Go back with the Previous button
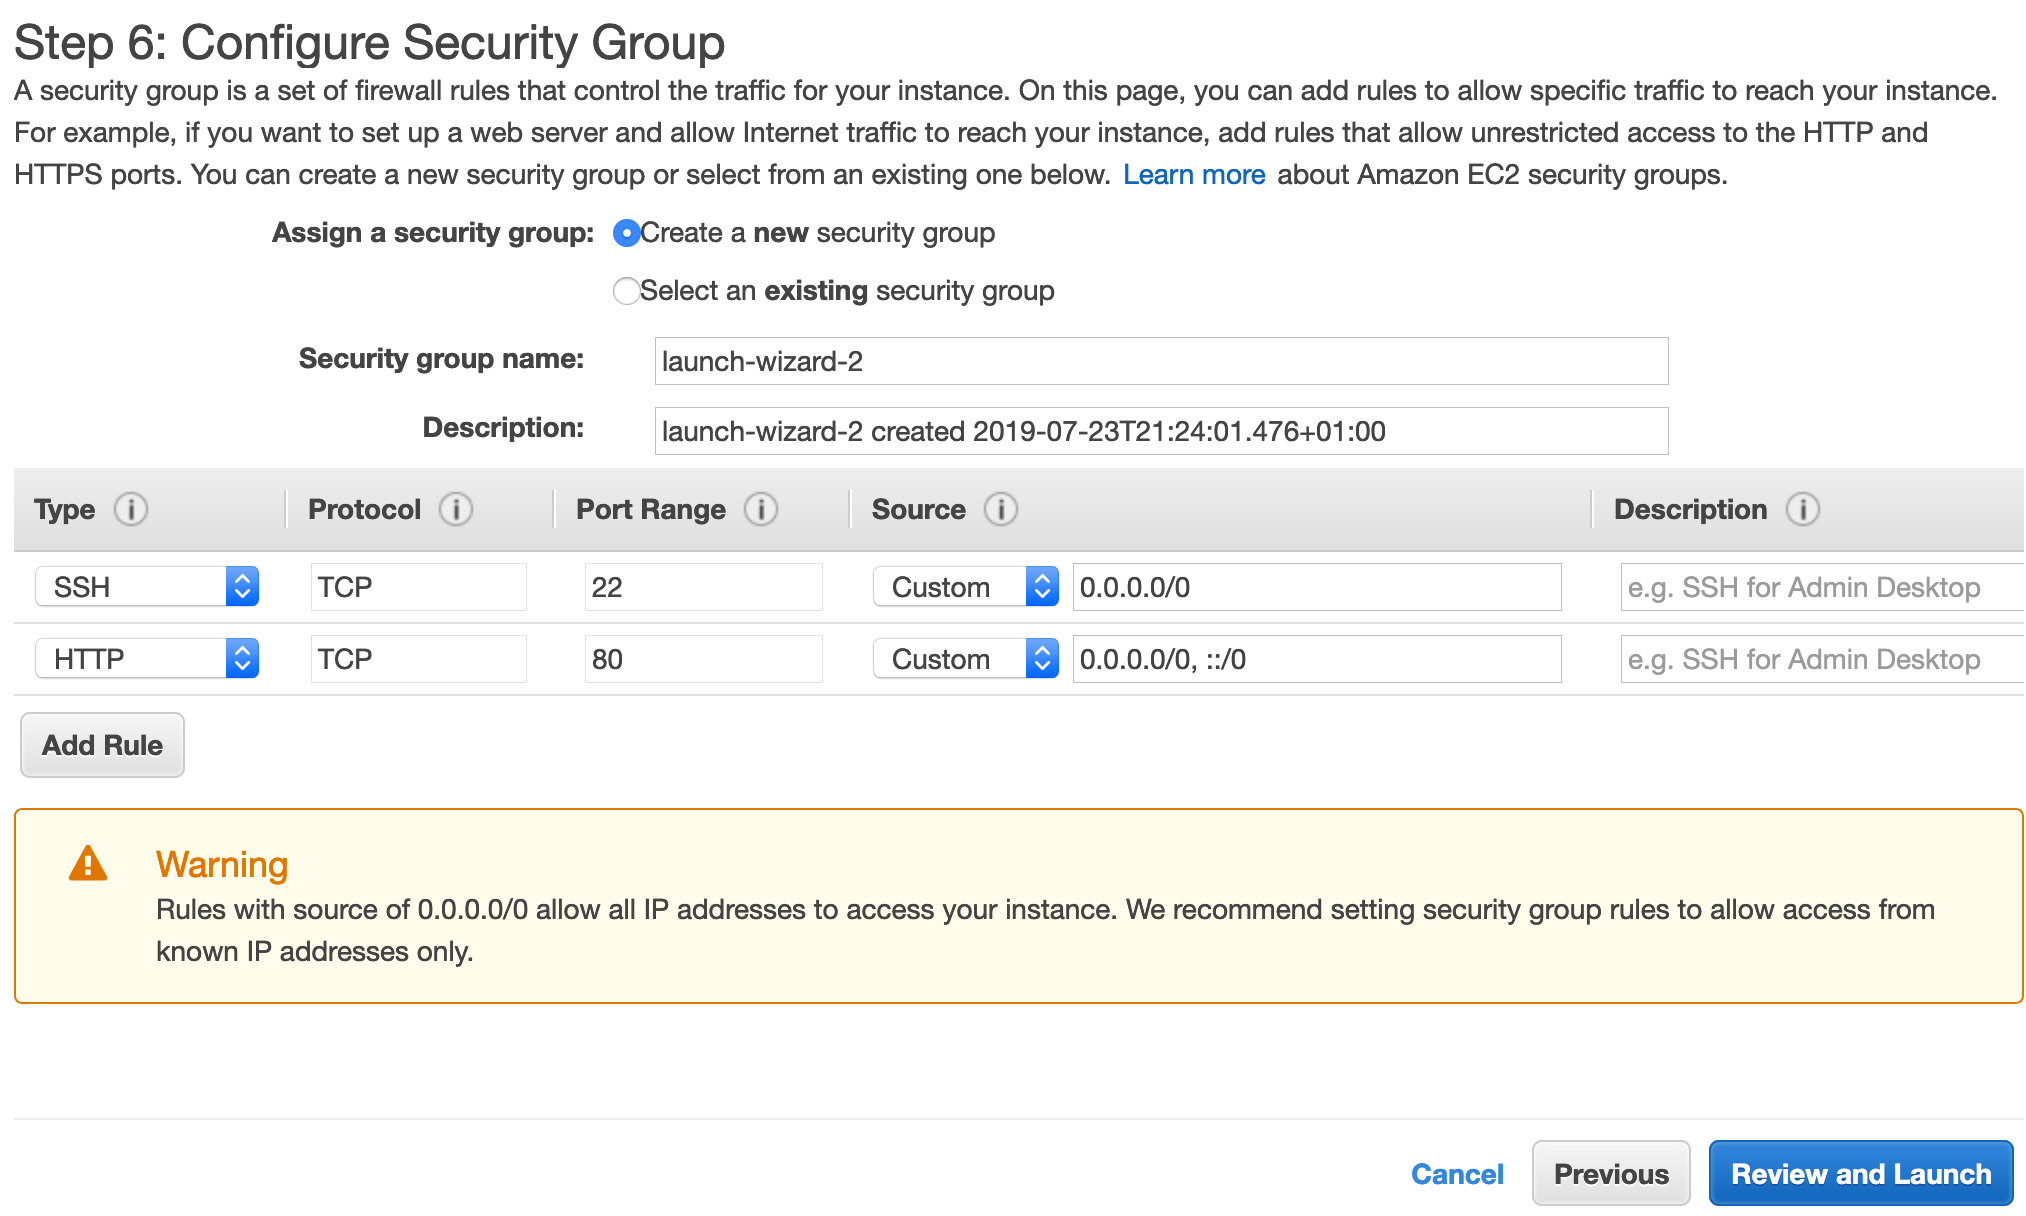Screen dimensions: 2026x1216 tap(1611, 1173)
